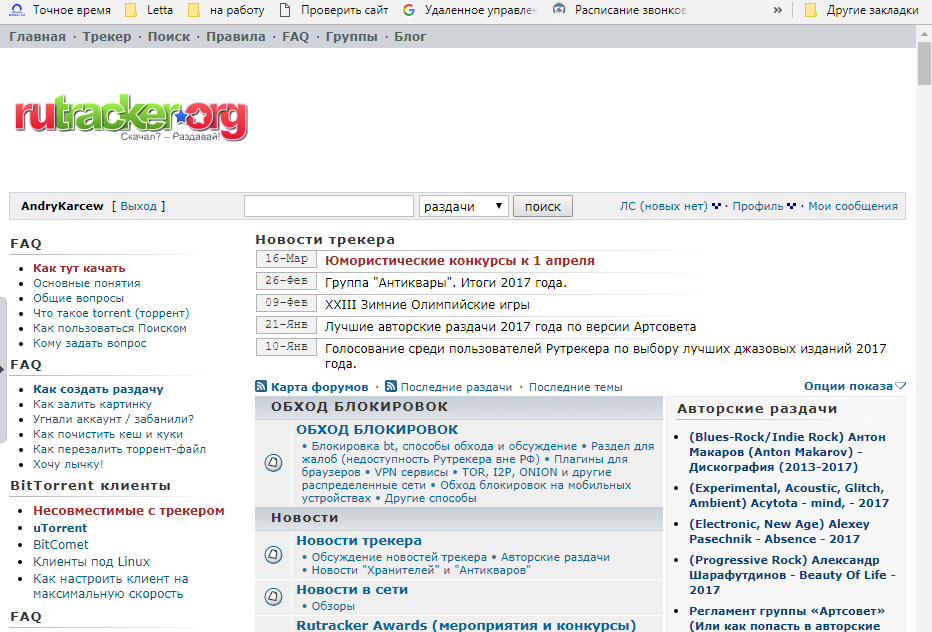Open Что такое torrent (торрент) link
This screenshot has height=632, width=932.
[x=111, y=313]
